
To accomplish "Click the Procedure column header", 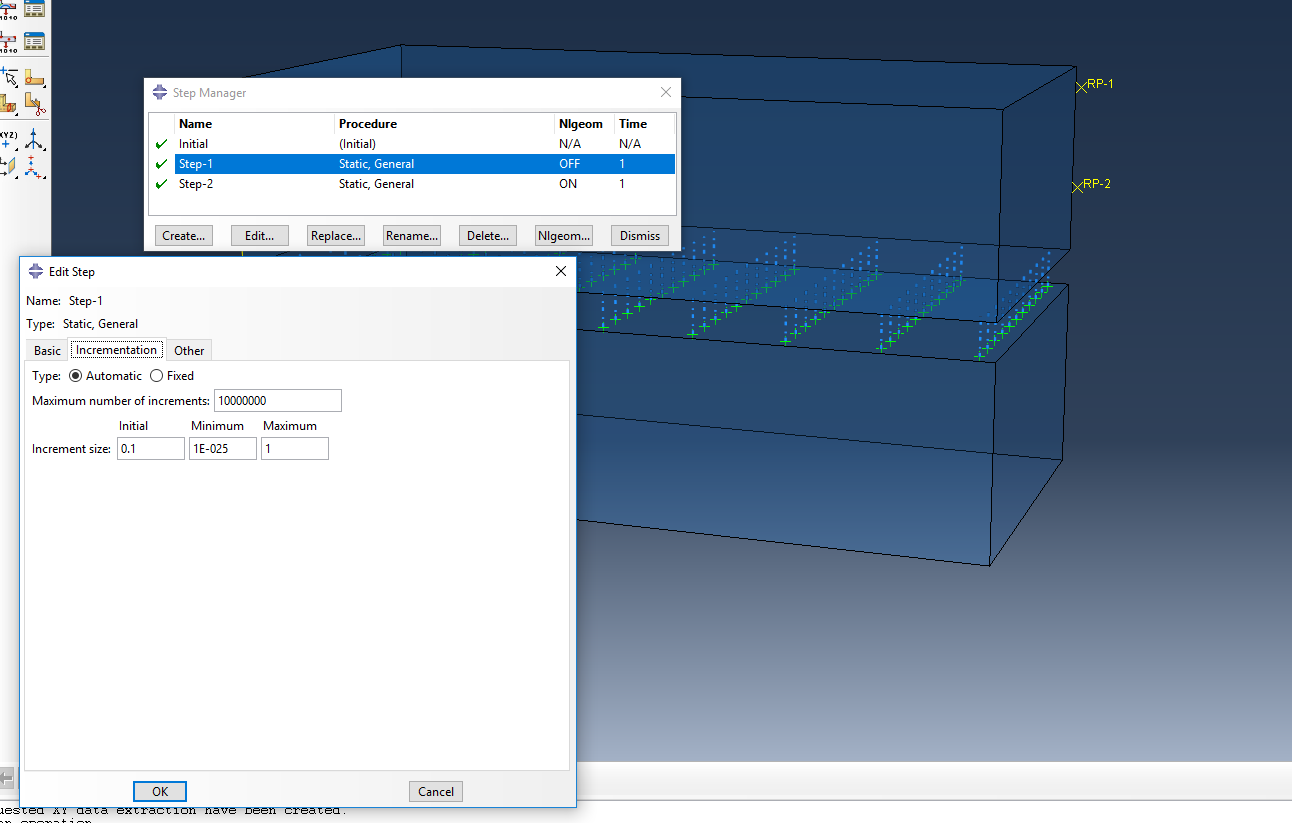I will click(368, 124).
